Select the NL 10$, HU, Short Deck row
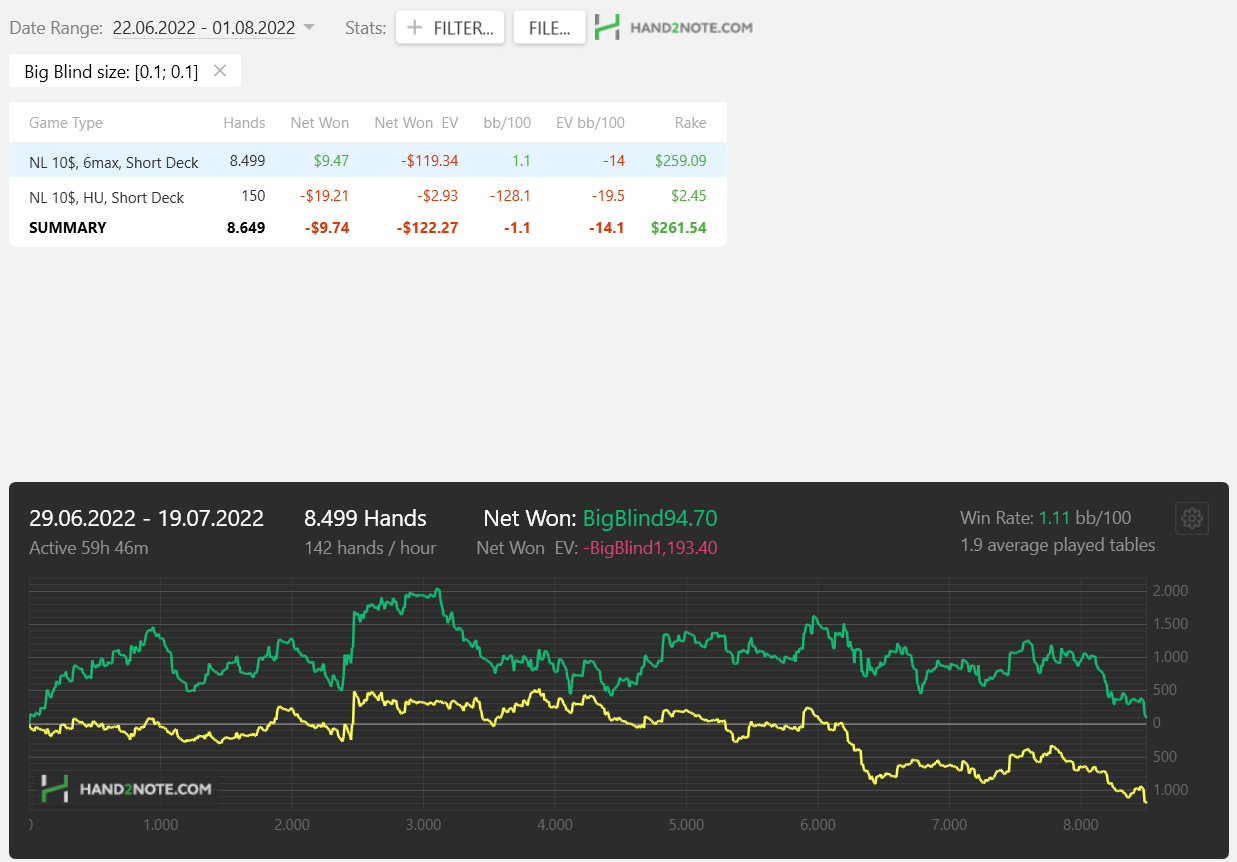The width and height of the screenshot is (1237, 862). (x=368, y=196)
